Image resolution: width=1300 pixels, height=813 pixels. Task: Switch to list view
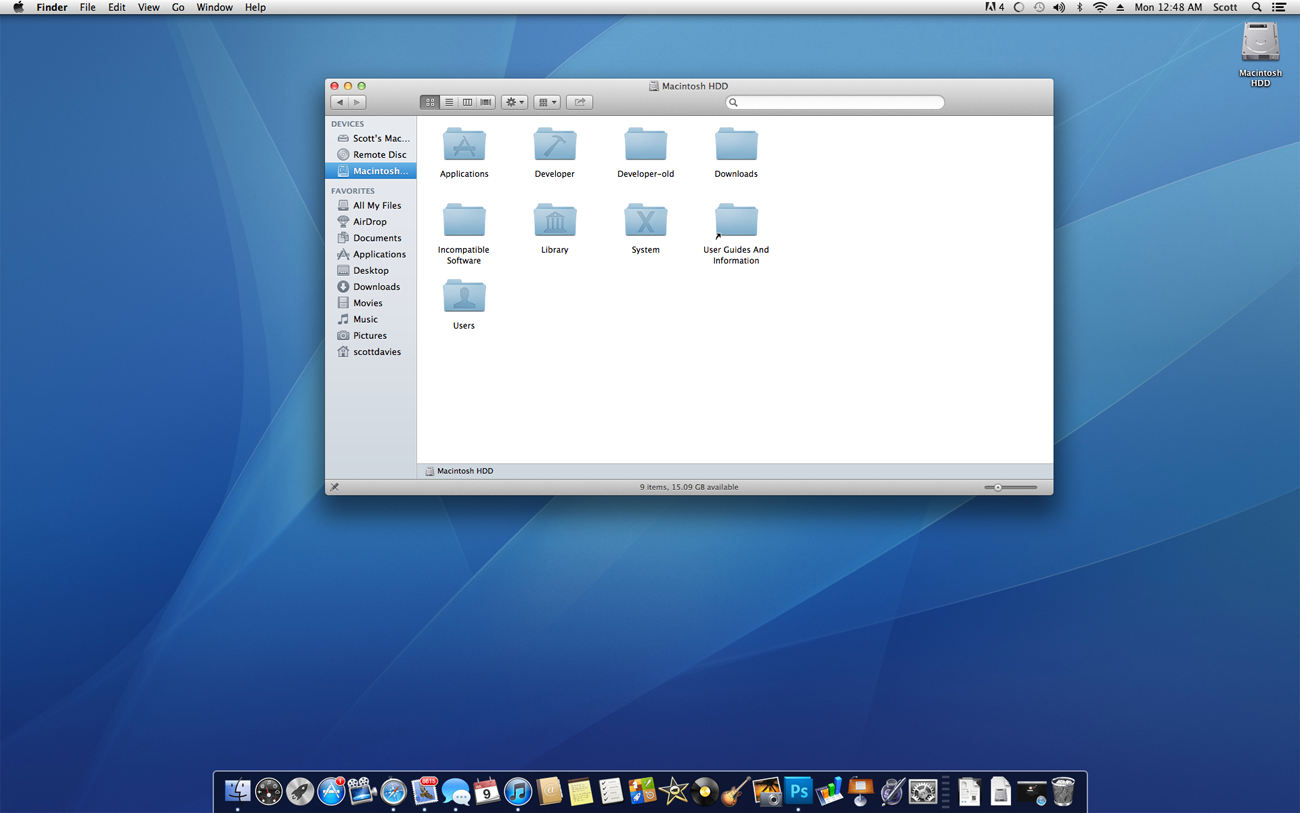449,102
